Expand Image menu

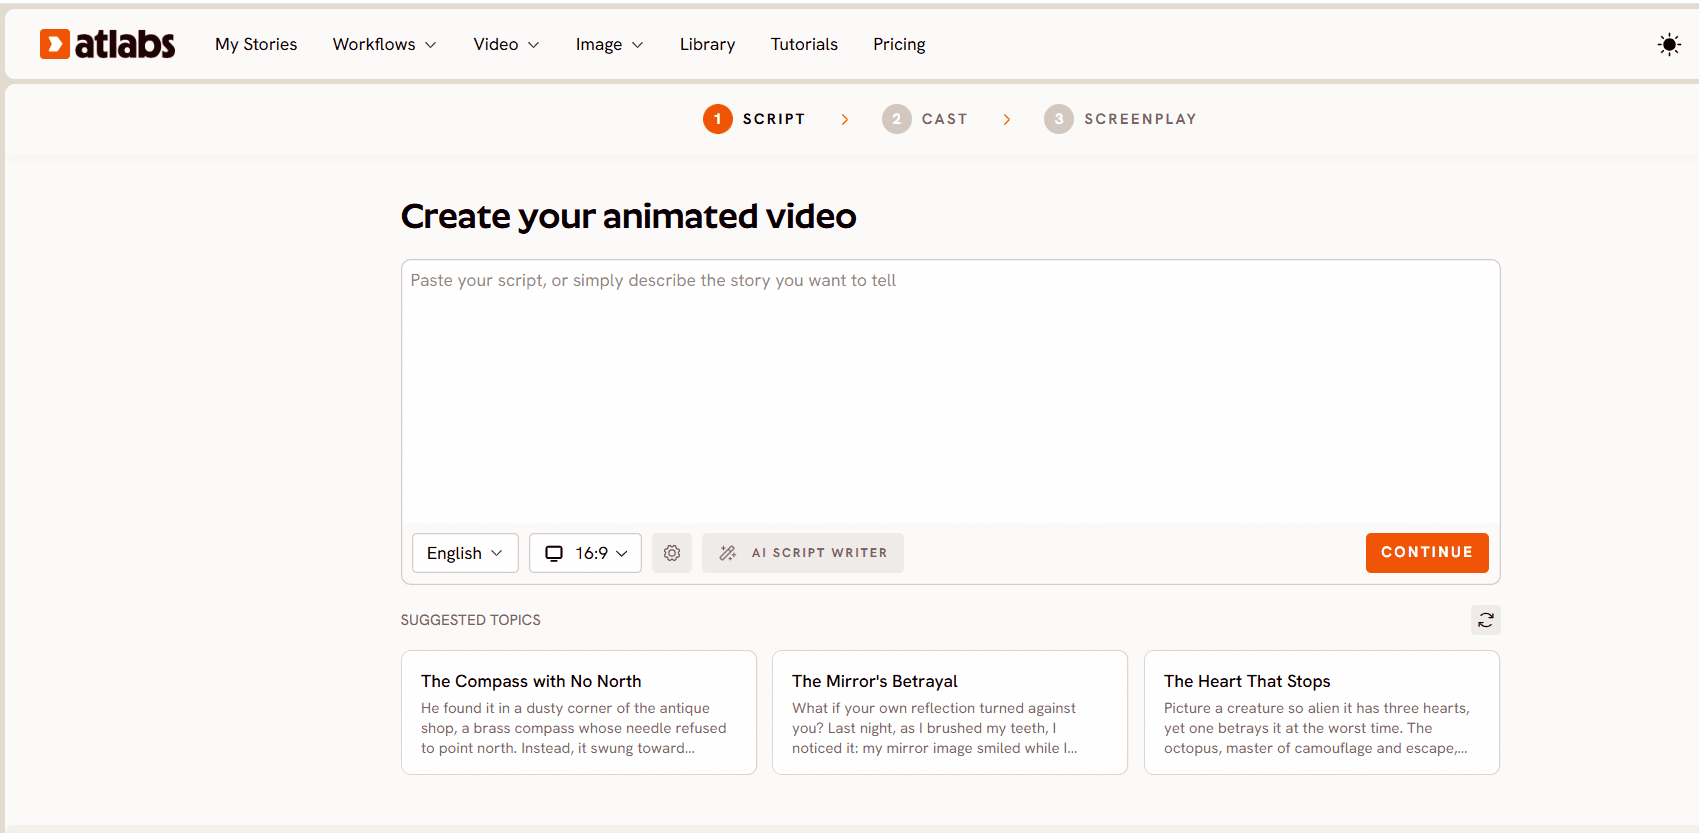coord(609,44)
